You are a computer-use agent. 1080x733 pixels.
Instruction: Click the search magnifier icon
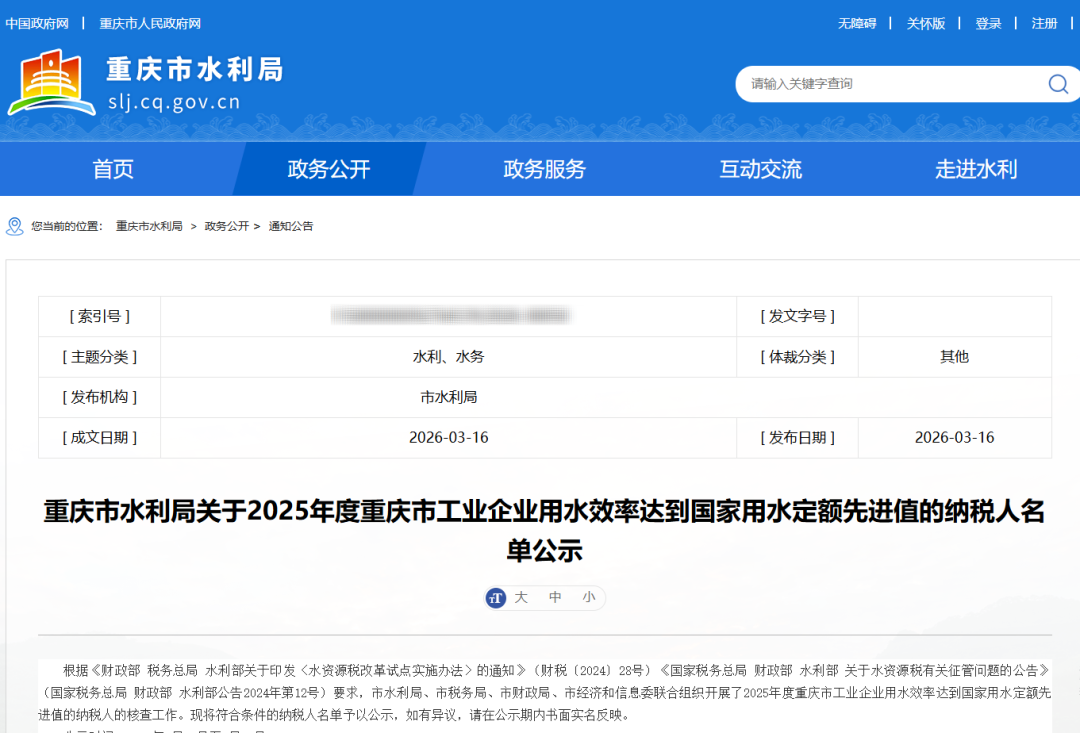tap(1057, 84)
